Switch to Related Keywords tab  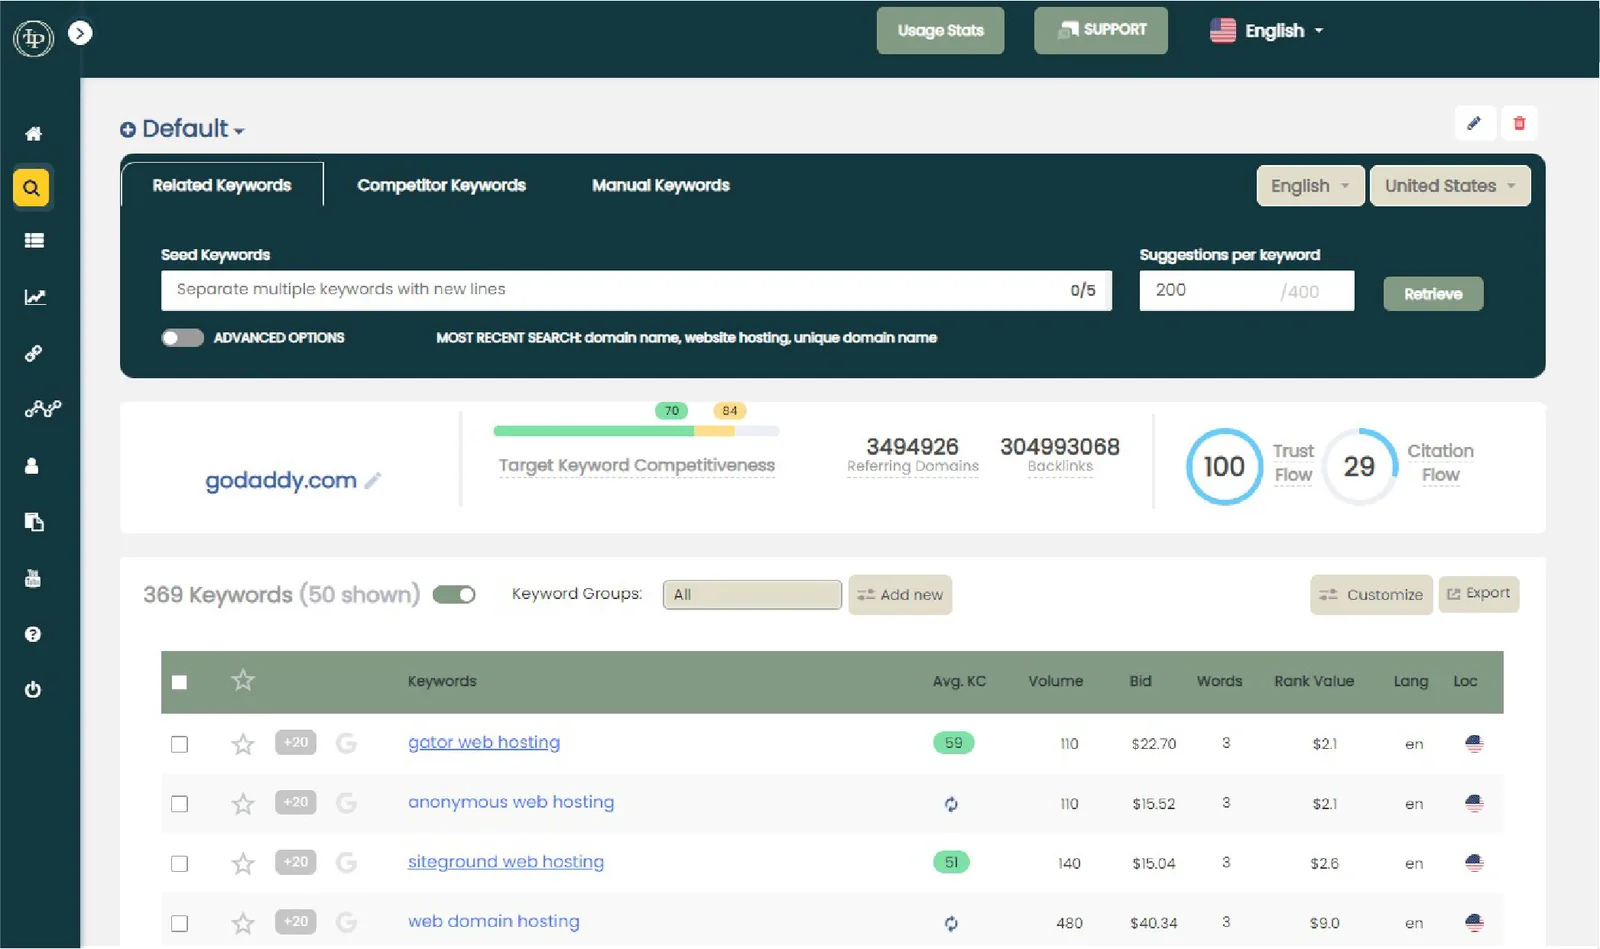pos(222,185)
